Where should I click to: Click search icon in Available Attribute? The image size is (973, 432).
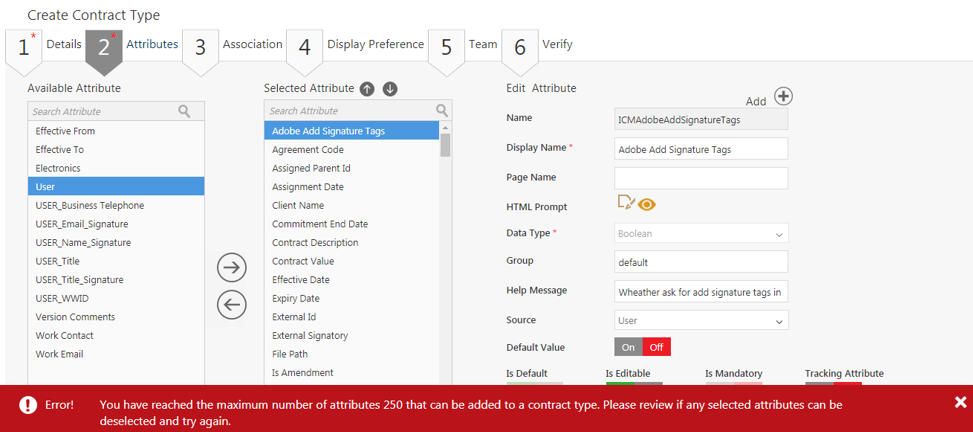pyautogui.click(x=184, y=112)
